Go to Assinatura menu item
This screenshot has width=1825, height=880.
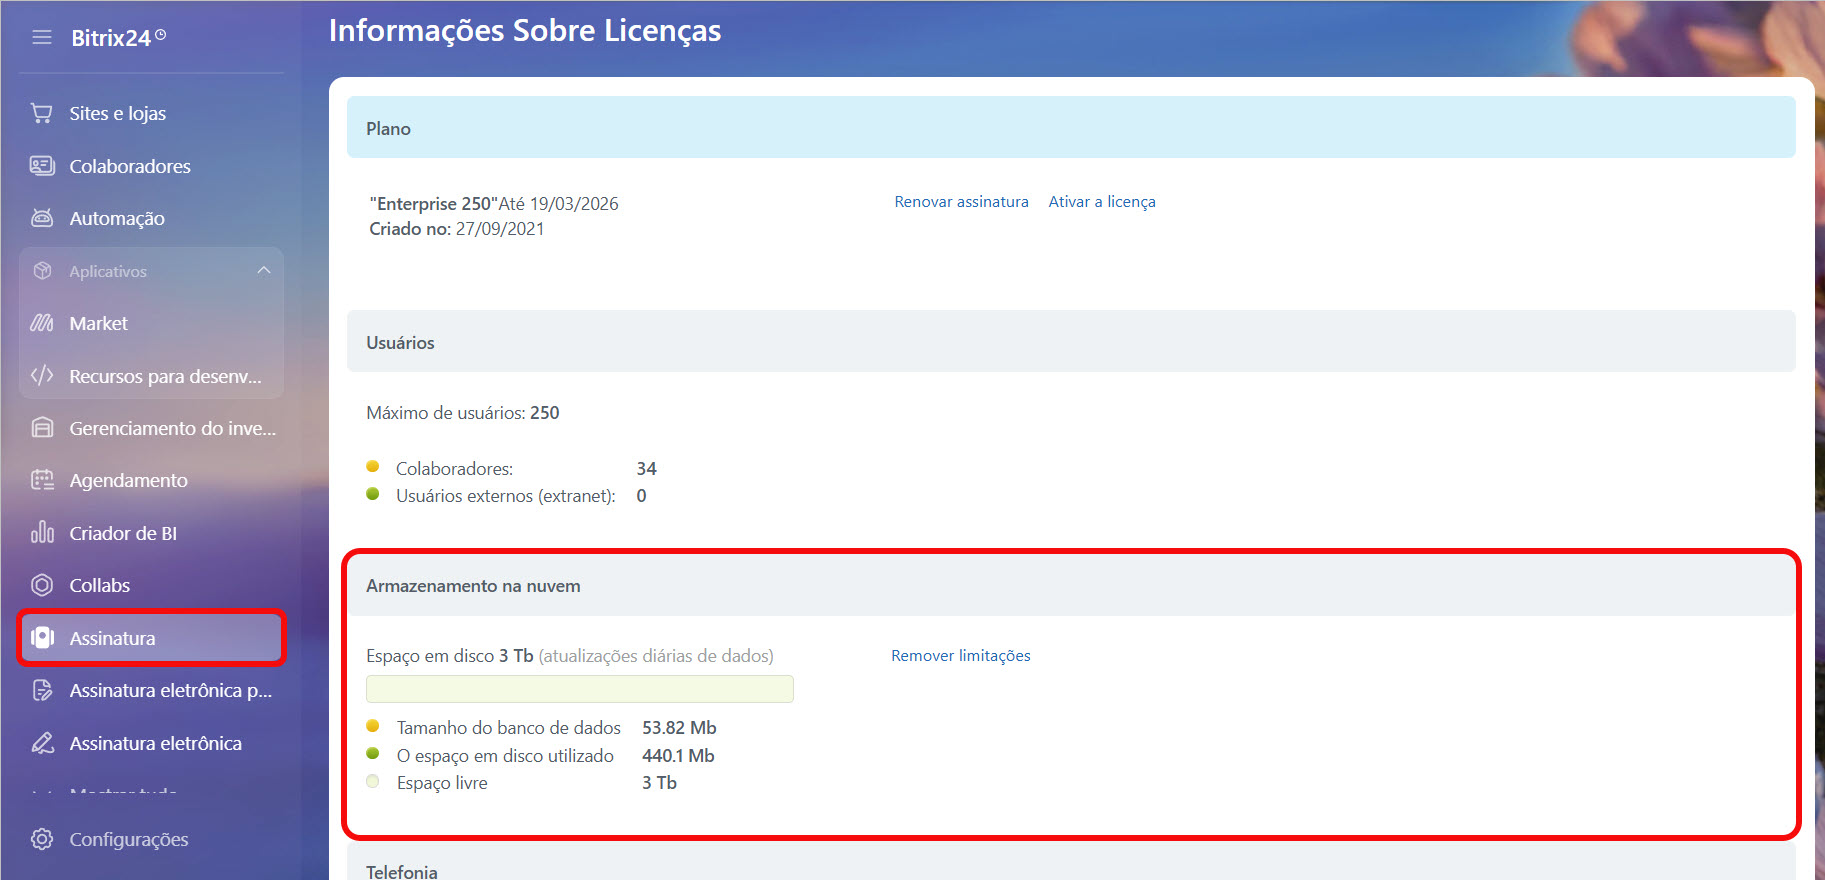[112, 638]
